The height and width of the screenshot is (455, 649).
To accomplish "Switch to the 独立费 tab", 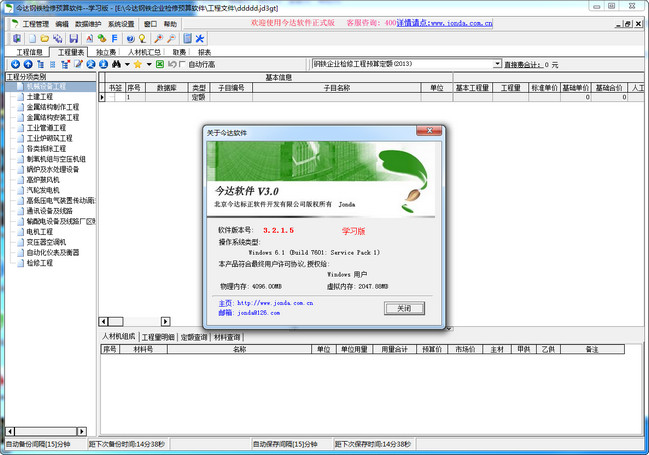I will coord(106,52).
